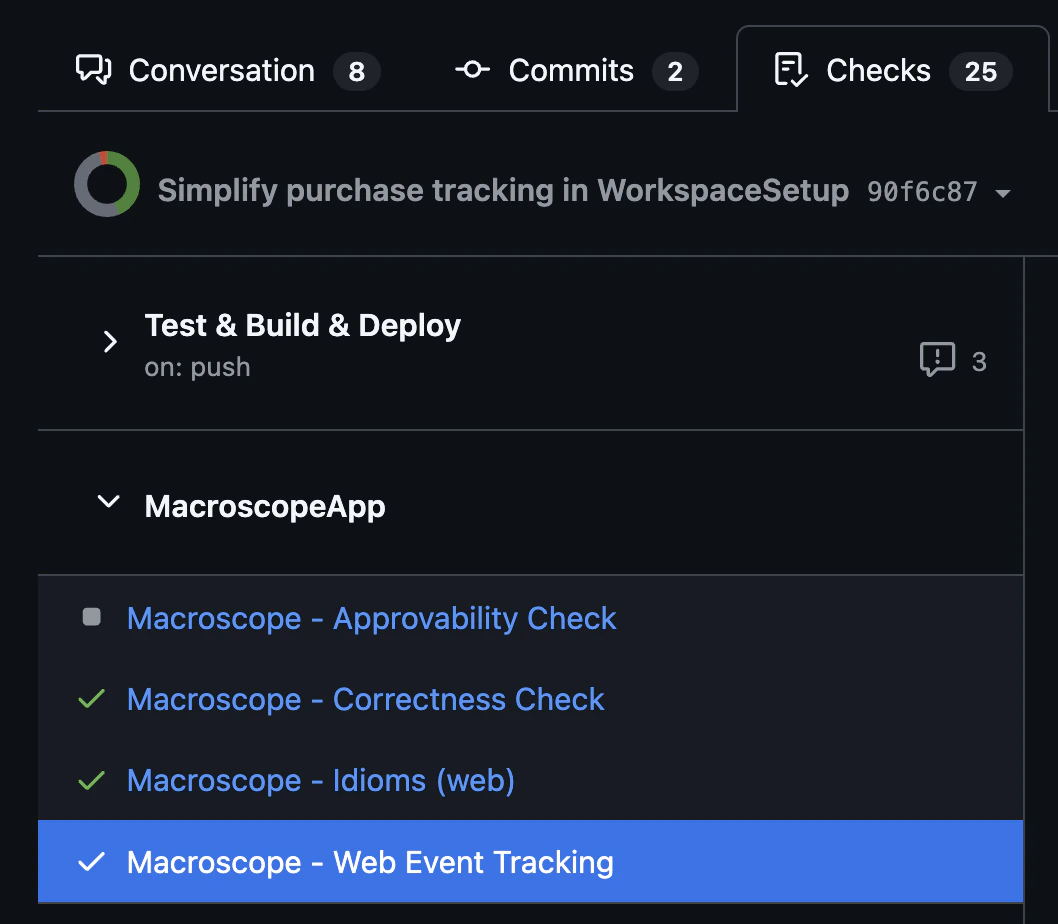
Task: Switch selection to Correctness Check
Action: (x=365, y=699)
